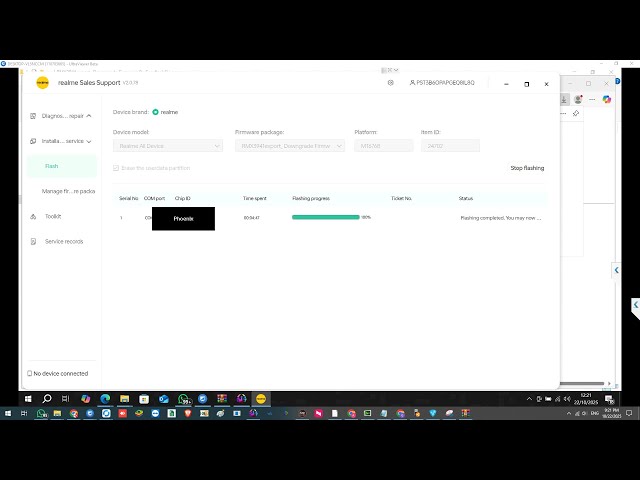The image size is (640, 480).
Task: Open the 12:21 clock on remote taskbar
Action: tap(586, 398)
